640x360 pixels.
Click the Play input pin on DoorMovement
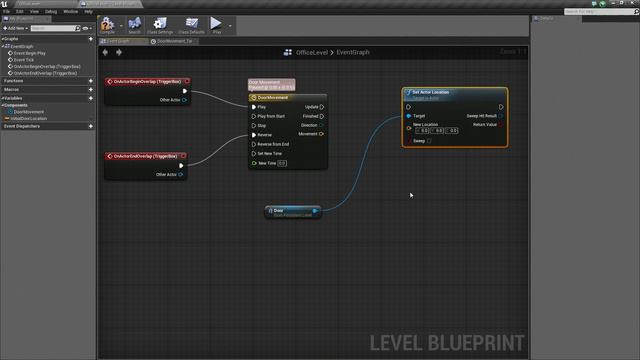click(254, 107)
